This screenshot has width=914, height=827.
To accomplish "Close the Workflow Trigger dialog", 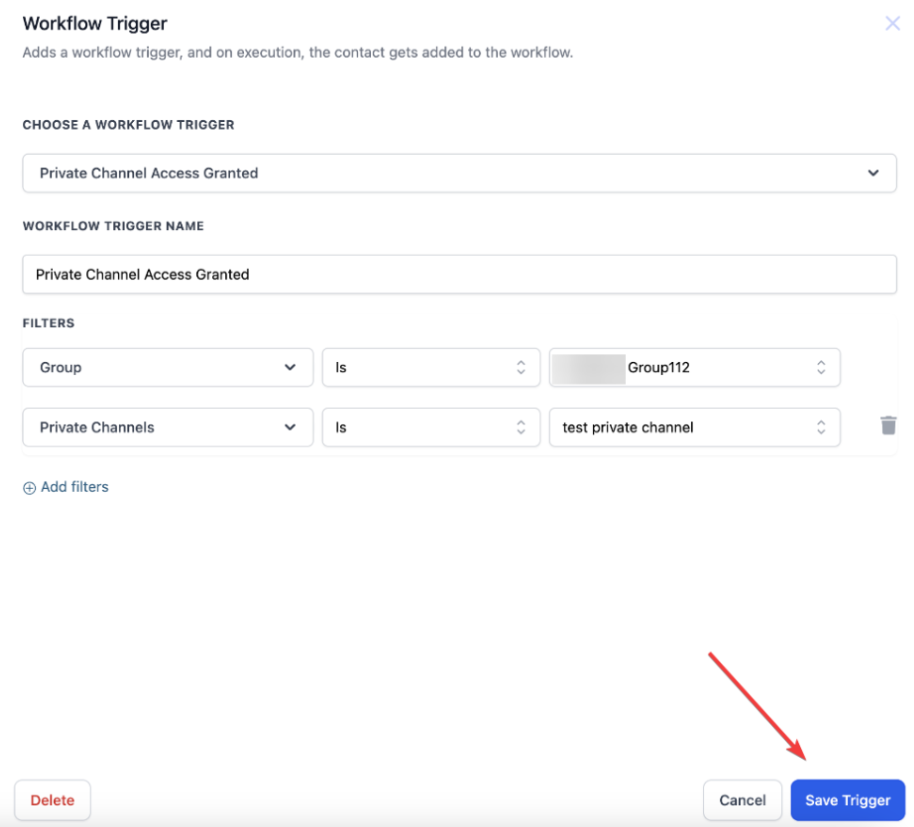I will [892, 23].
